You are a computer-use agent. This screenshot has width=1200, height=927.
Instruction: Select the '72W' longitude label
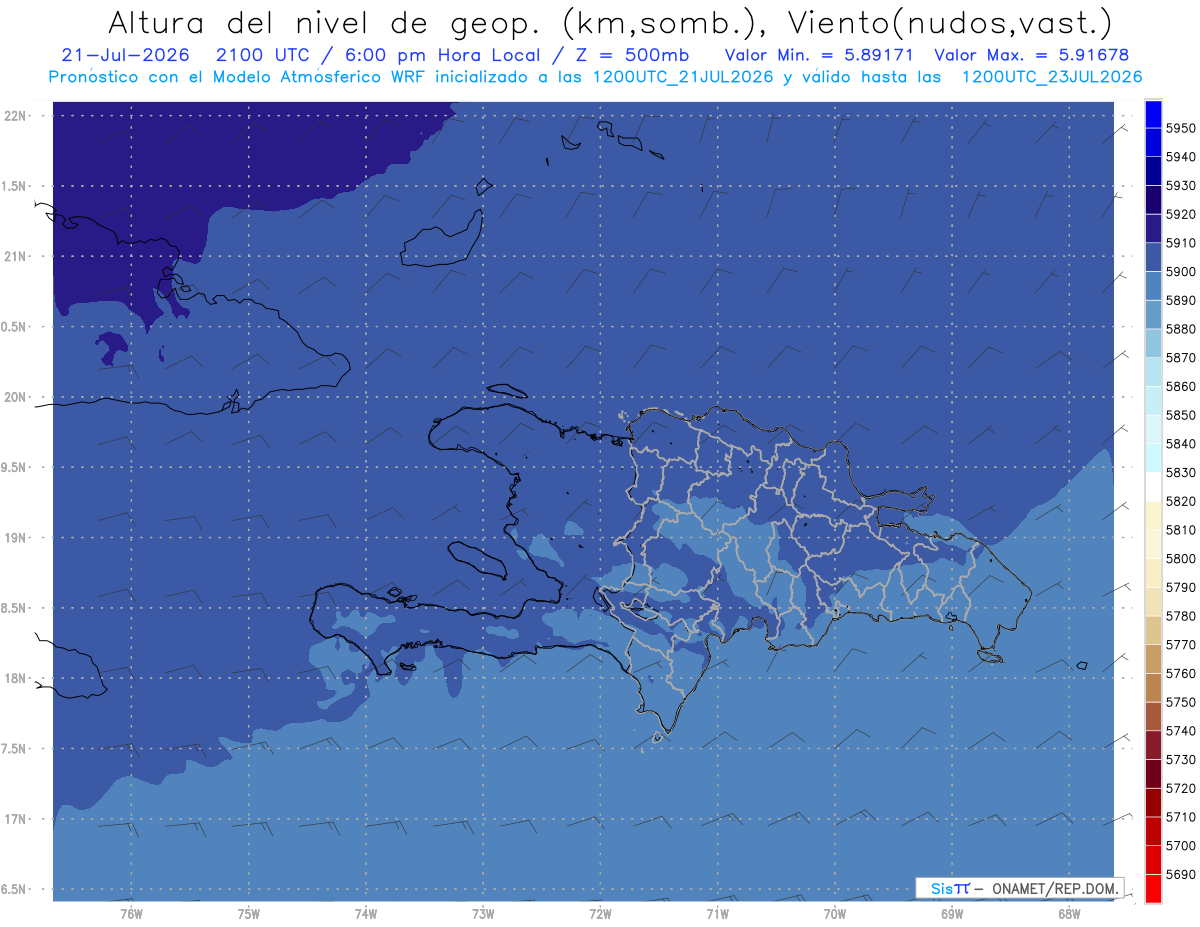point(599,914)
